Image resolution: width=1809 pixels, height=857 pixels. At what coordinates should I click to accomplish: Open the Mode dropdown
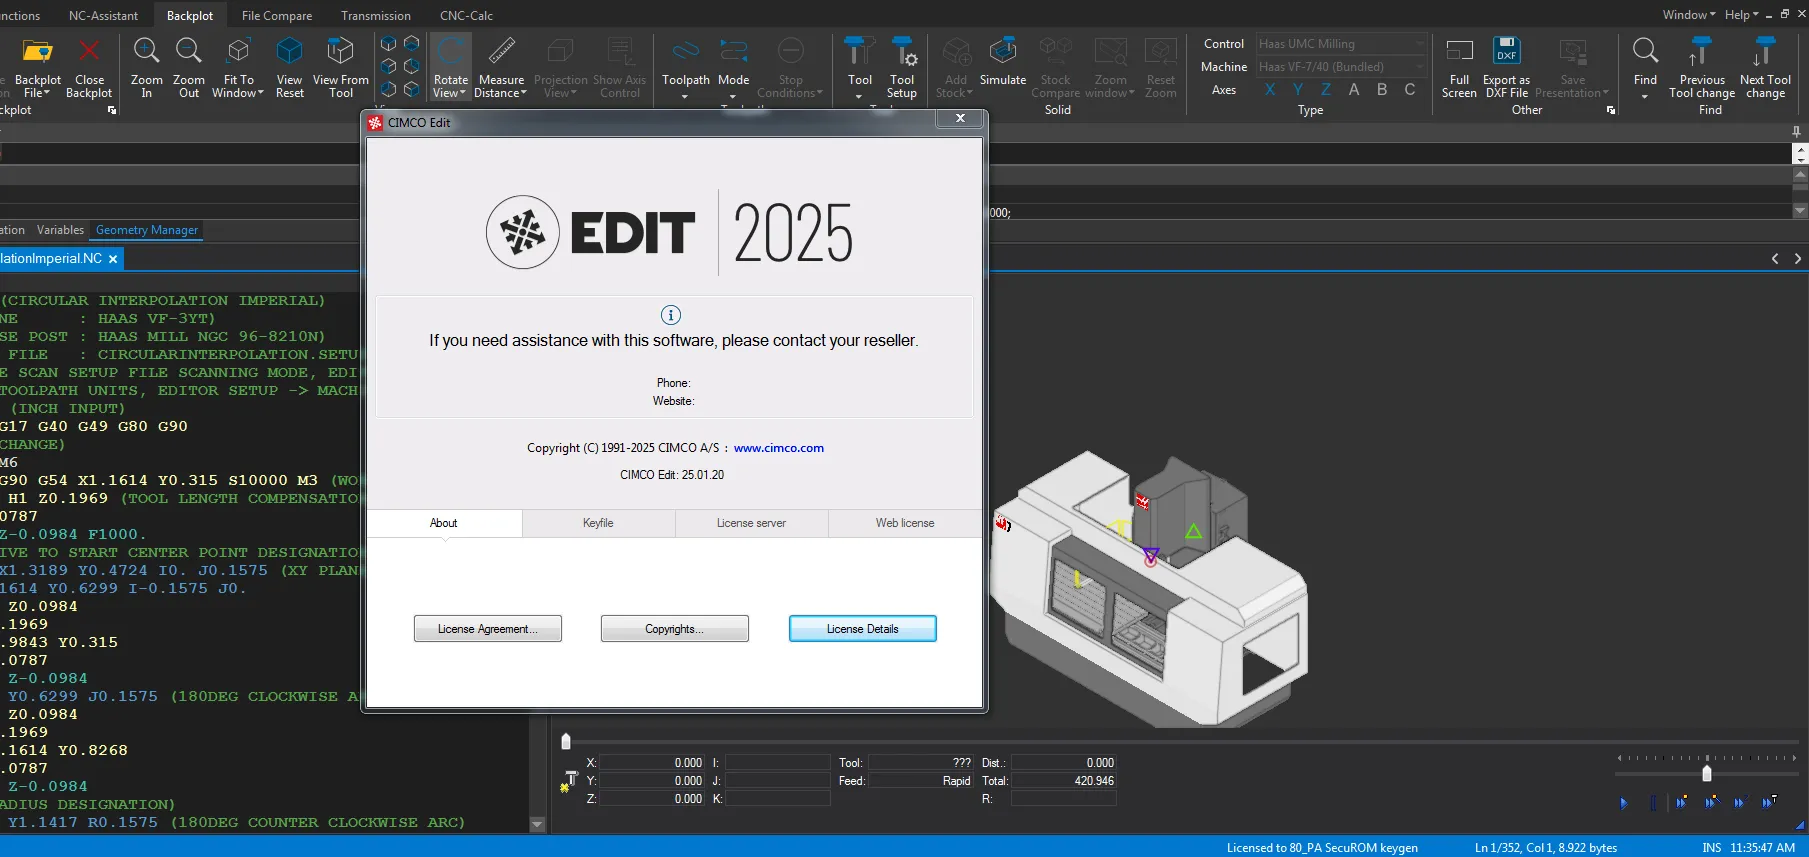(x=733, y=96)
